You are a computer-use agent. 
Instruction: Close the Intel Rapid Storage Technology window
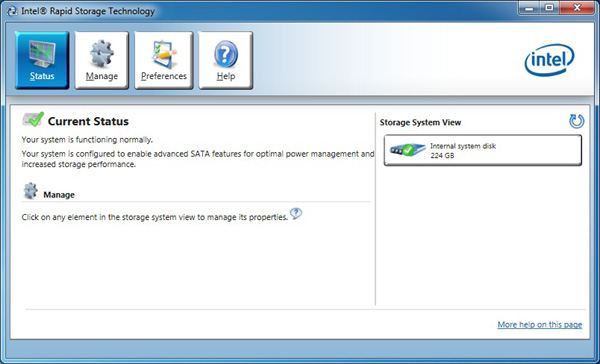[x=577, y=8]
